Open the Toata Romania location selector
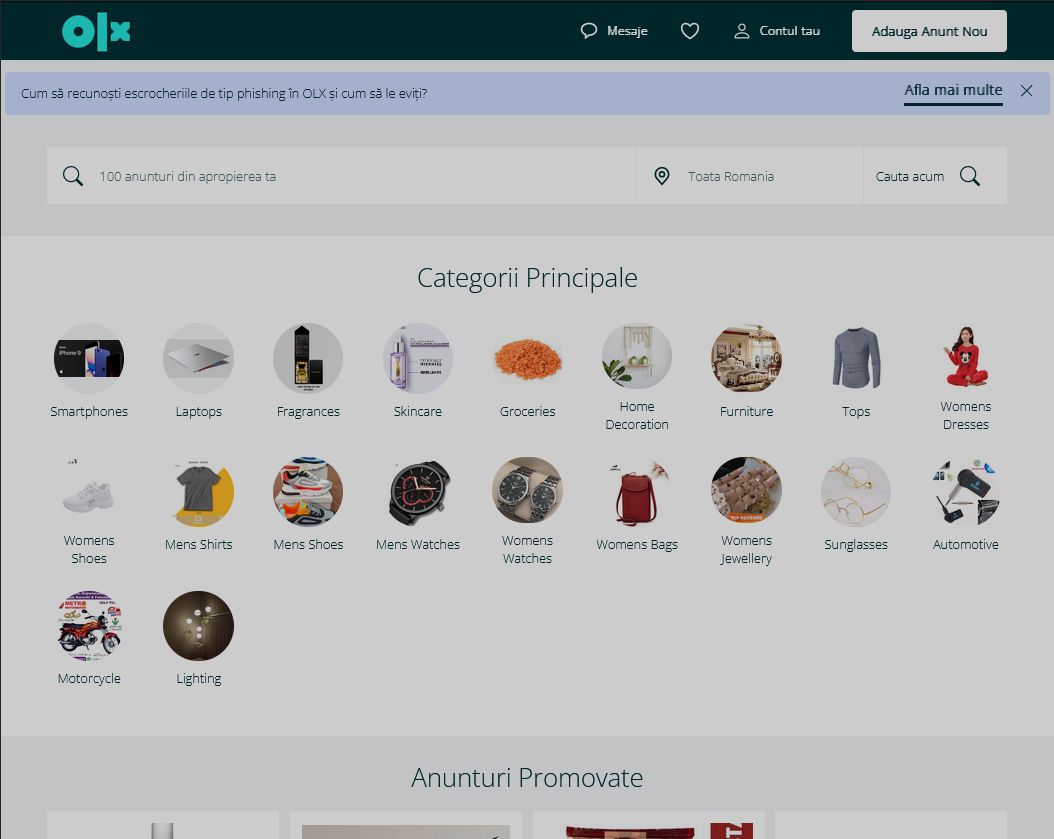 750,176
